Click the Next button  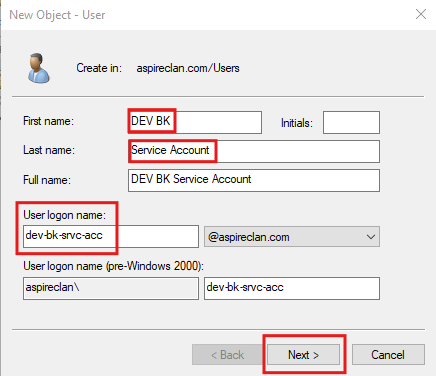(x=303, y=355)
